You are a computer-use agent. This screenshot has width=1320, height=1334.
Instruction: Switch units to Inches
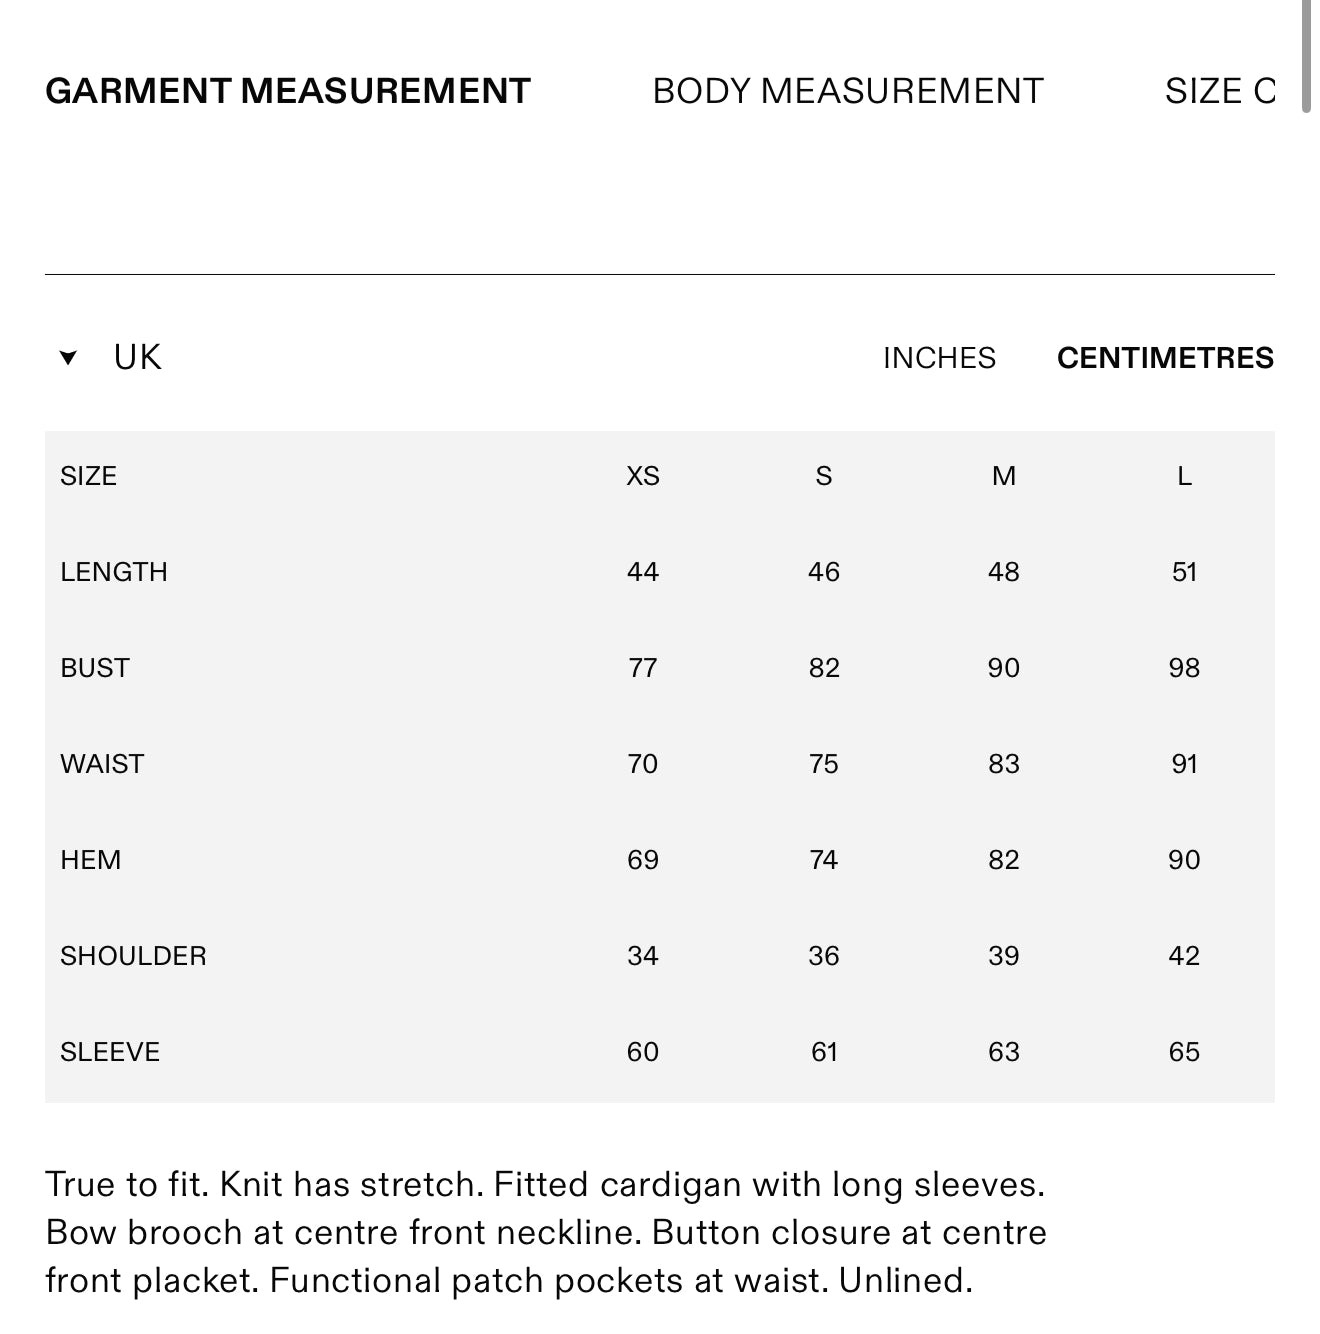click(x=939, y=358)
